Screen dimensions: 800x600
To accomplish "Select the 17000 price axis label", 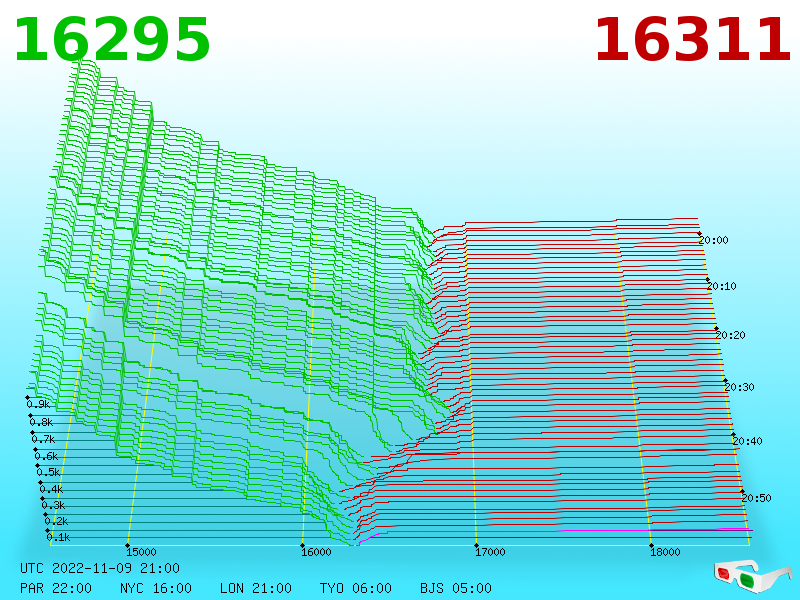I will pyautogui.click(x=490, y=552).
